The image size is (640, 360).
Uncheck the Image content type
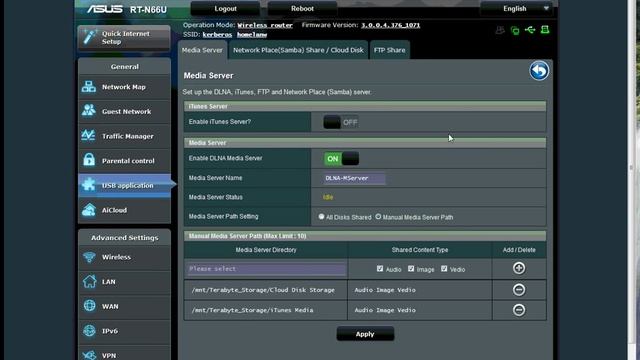(411, 269)
